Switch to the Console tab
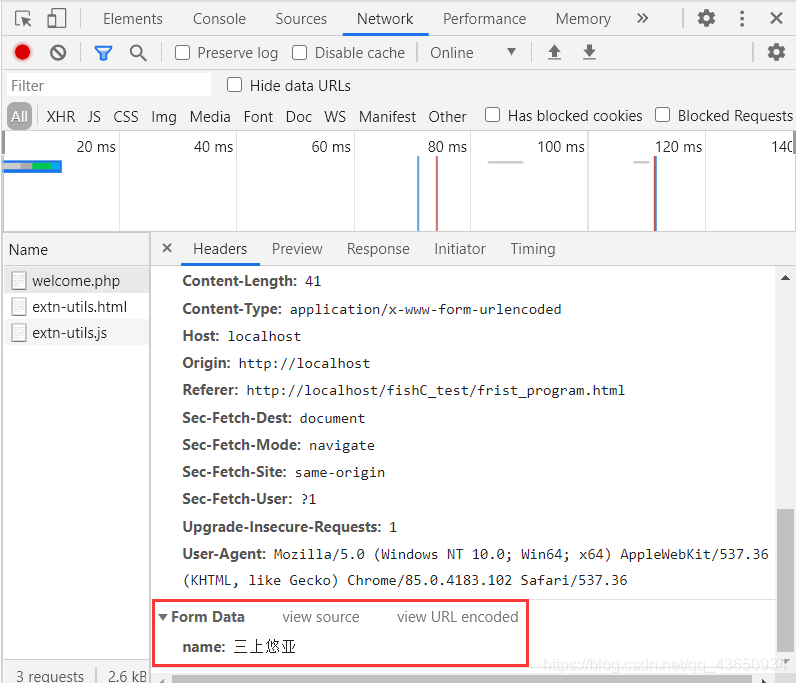 [219, 19]
